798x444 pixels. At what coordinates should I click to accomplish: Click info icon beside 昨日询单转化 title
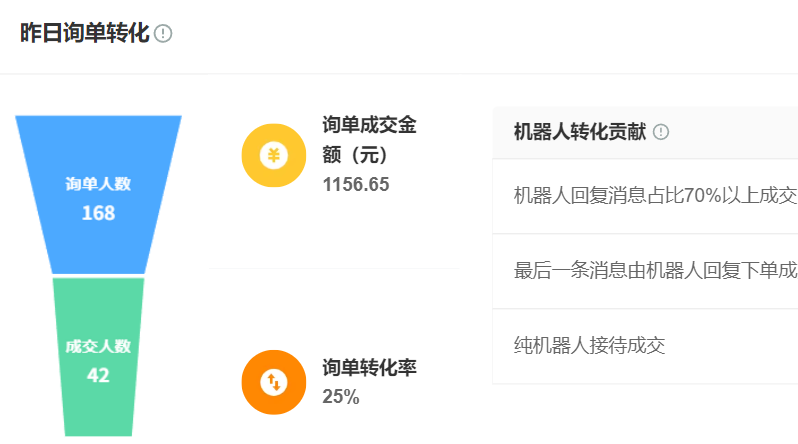coord(163,34)
